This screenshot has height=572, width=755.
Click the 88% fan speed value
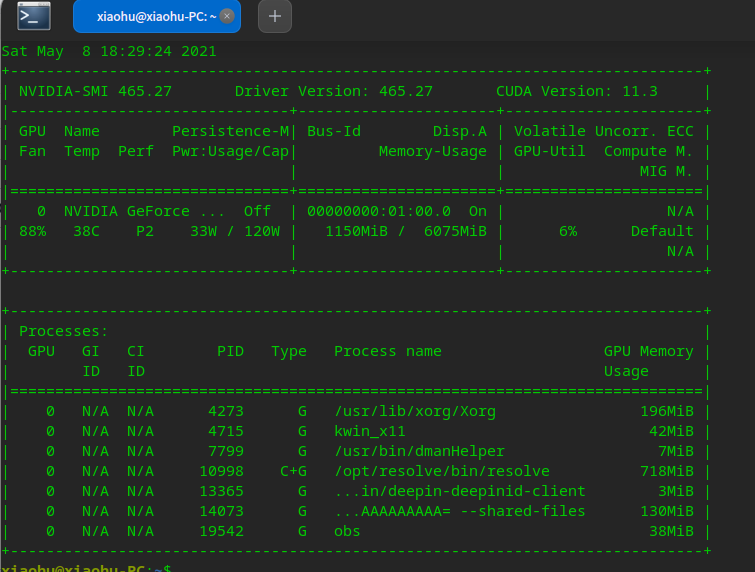[x=32, y=231]
